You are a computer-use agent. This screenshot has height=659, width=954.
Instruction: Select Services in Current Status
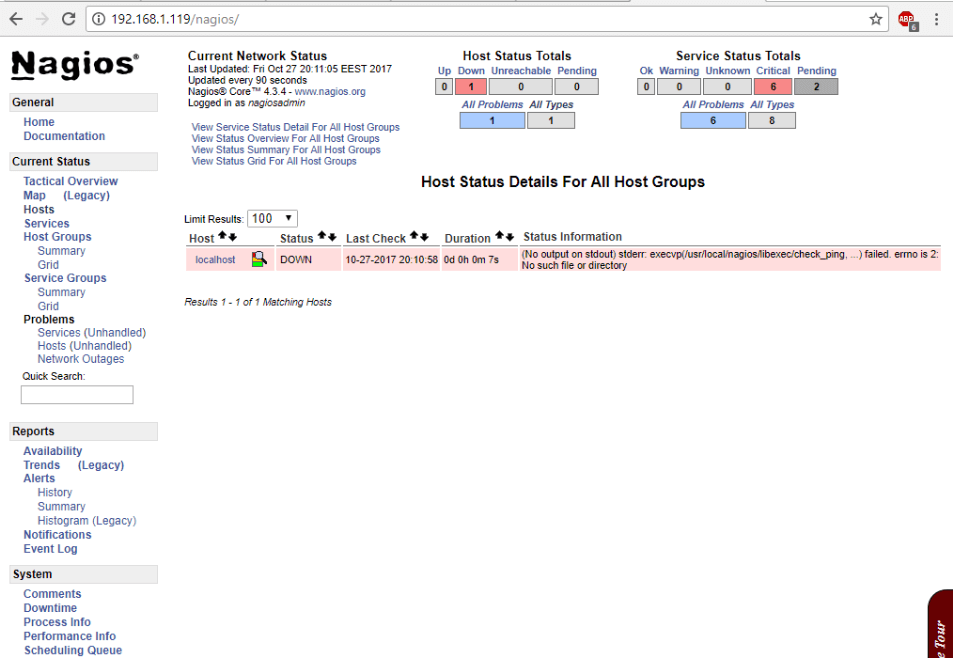pos(47,223)
